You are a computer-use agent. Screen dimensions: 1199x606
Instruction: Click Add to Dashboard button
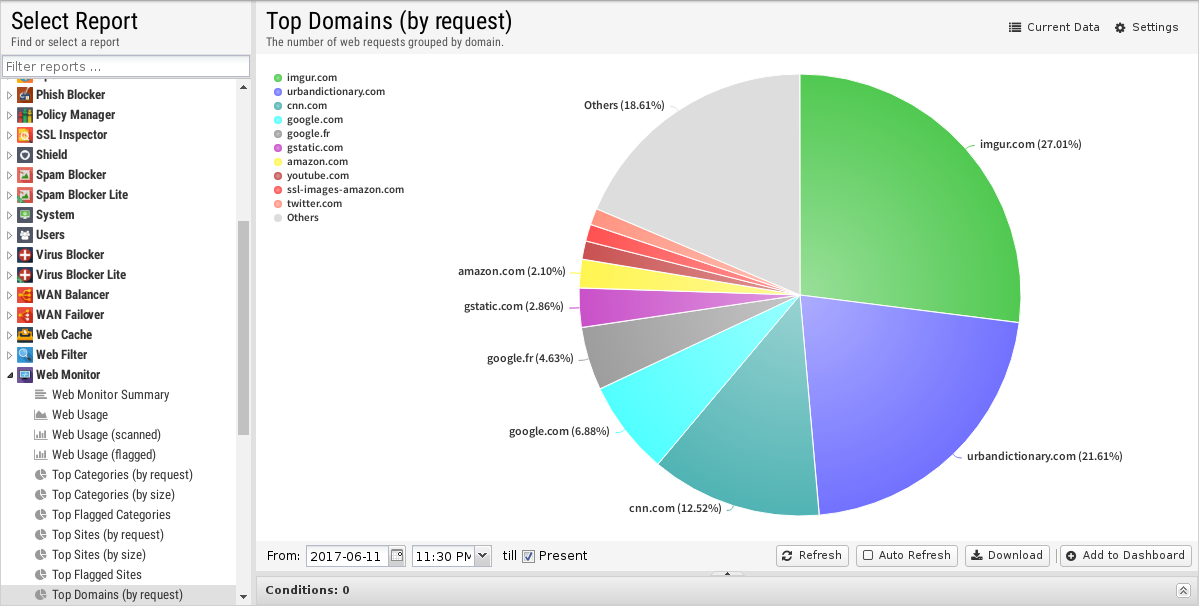pos(1126,556)
